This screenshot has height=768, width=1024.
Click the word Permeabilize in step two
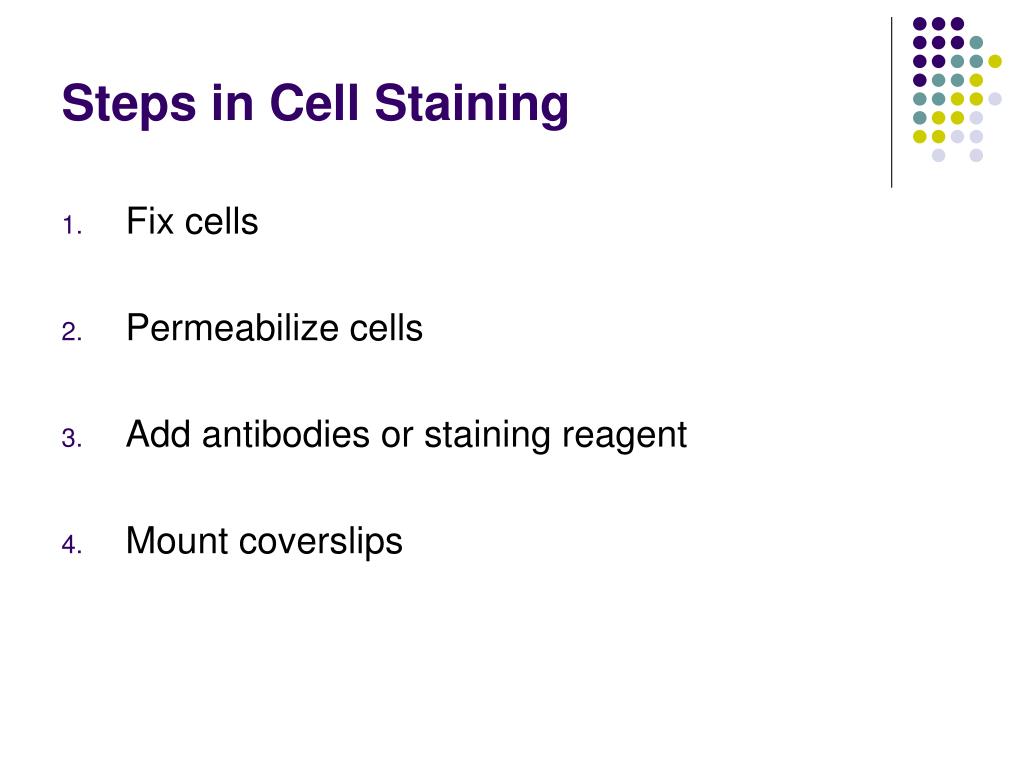[232, 327]
